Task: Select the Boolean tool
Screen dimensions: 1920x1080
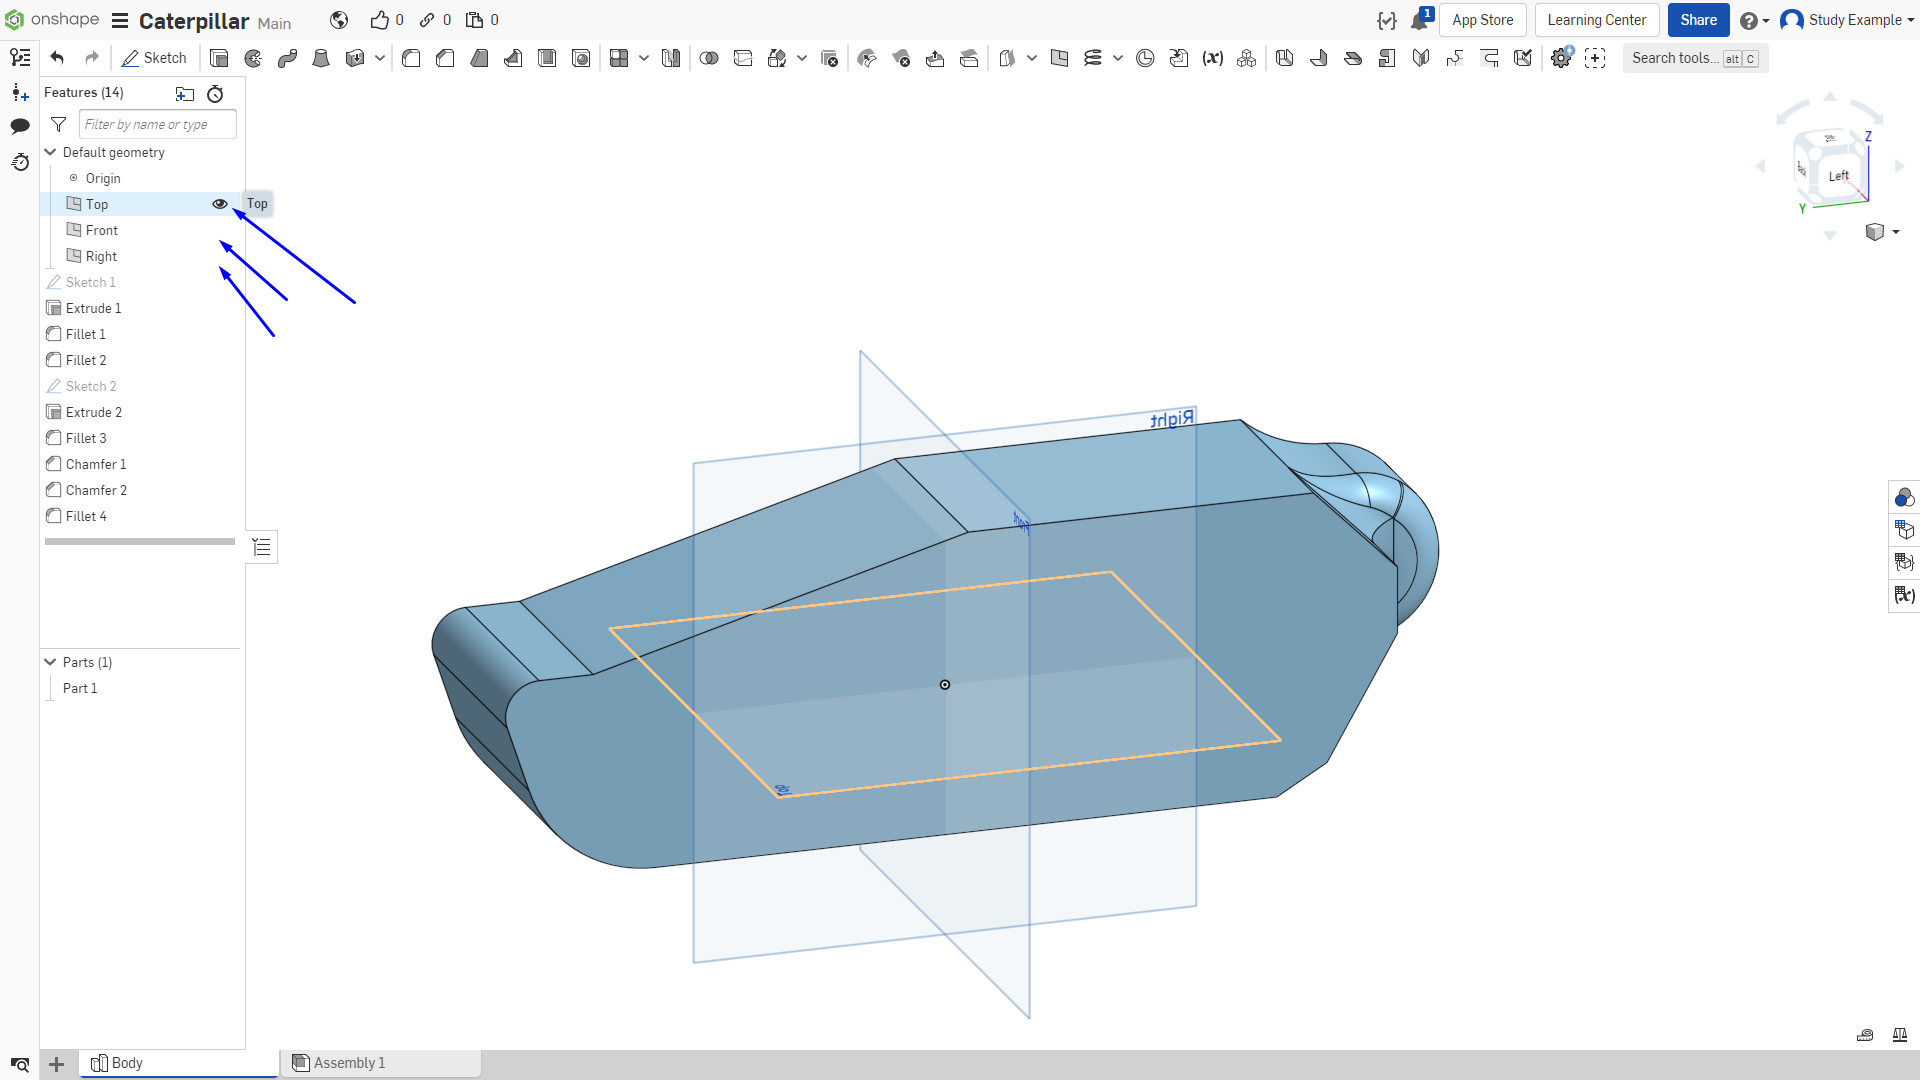Action: coord(709,58)
